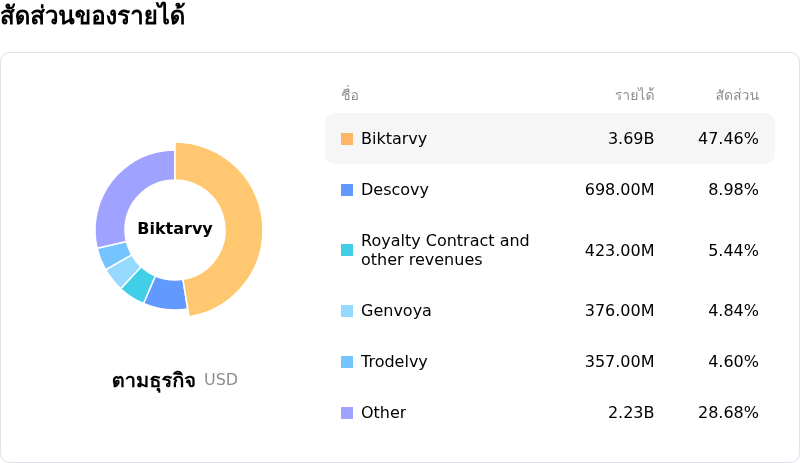Select the Biktarvy row in the table
Viewport: 800px width, 463px height.
tap(549, 139)
